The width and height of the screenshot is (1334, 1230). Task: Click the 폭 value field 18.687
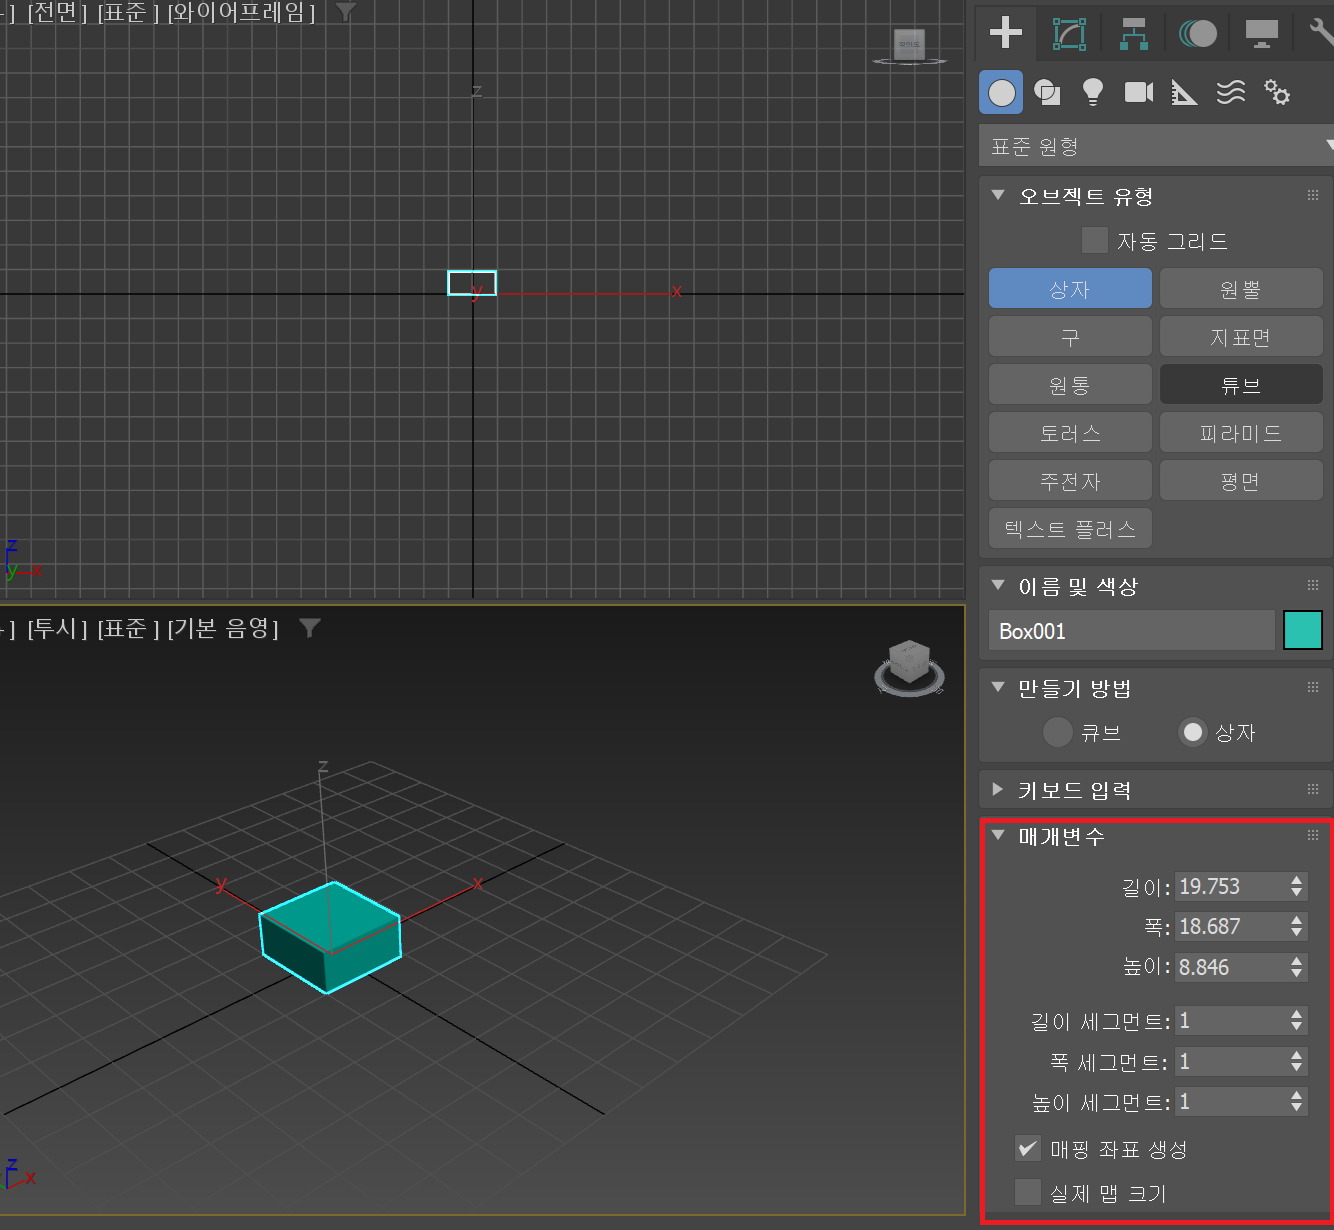click(1230, 926)
